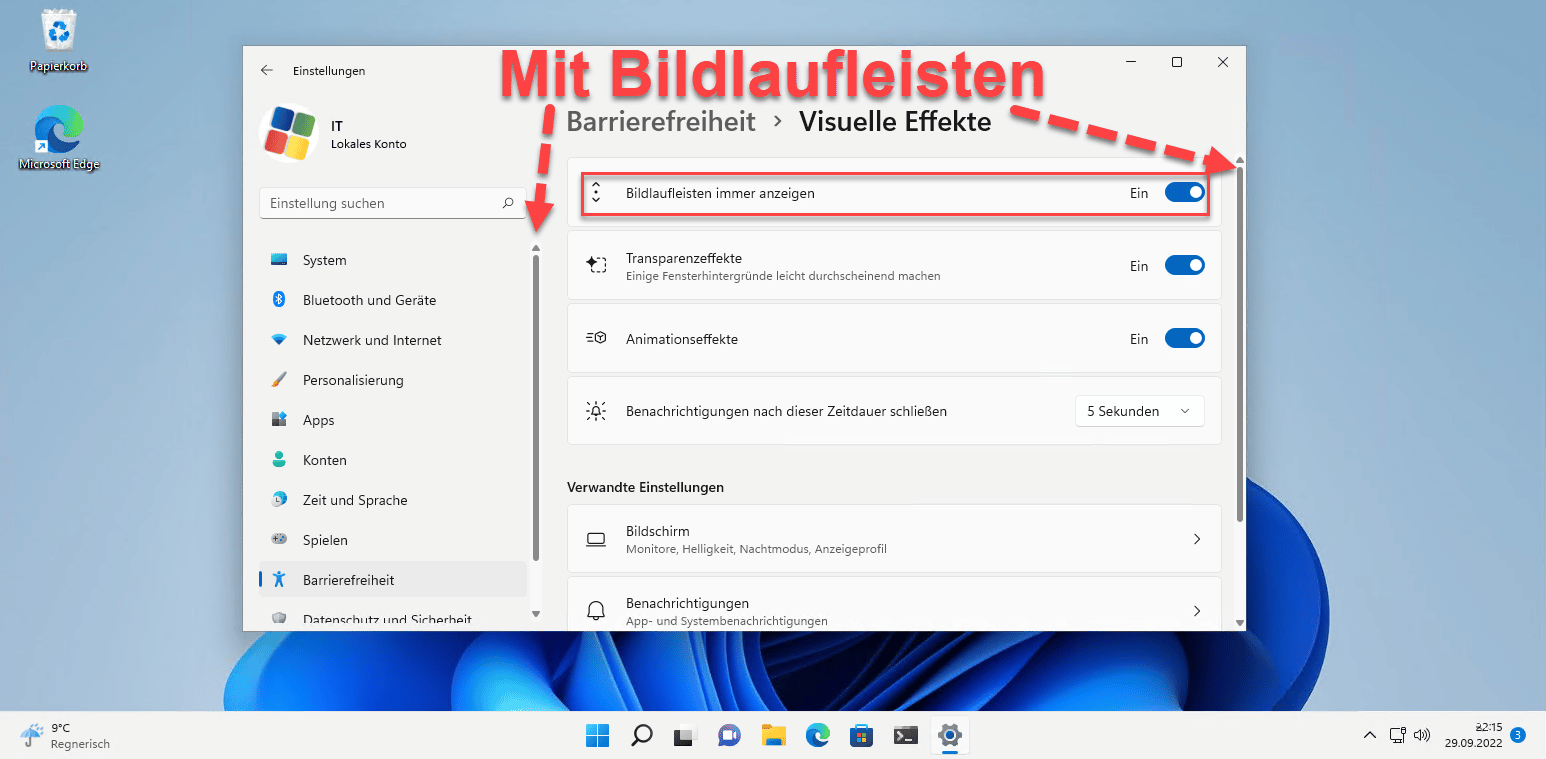Open Konten in the sidebar
The image size is (1546, 759).
pyautogui.click(x=392, y=460)
